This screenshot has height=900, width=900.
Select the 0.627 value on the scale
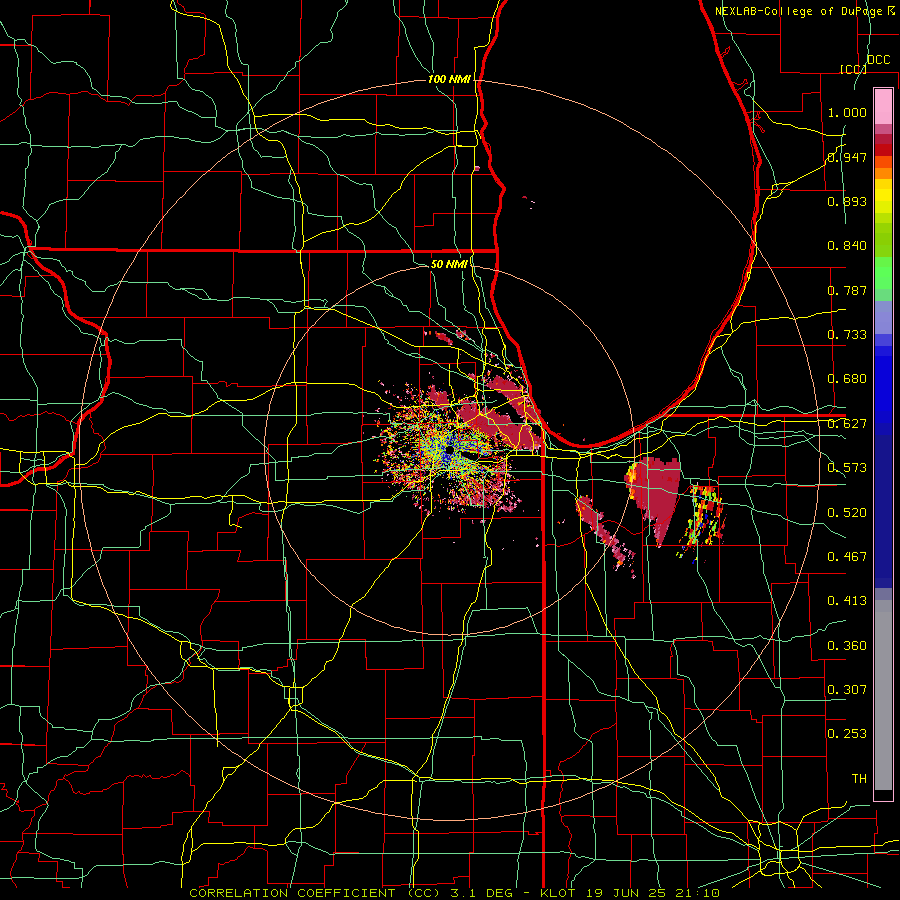[847, 424]
